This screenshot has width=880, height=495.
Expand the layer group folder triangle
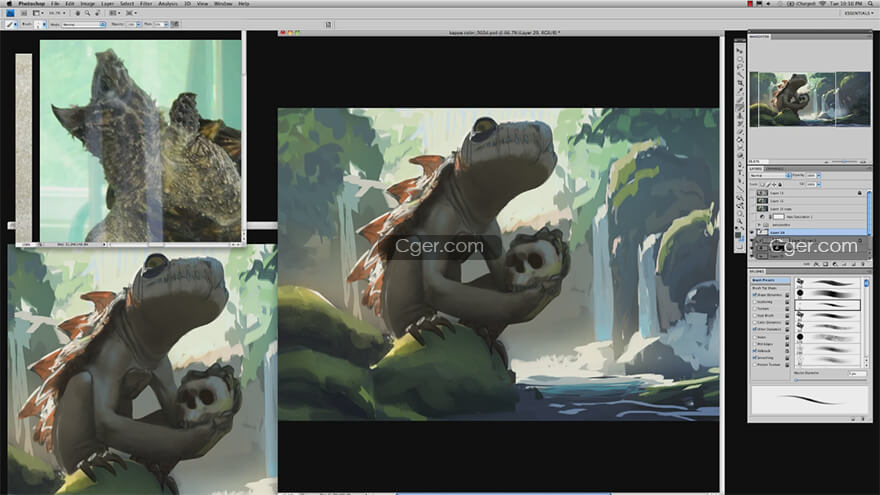coord(759,224)
